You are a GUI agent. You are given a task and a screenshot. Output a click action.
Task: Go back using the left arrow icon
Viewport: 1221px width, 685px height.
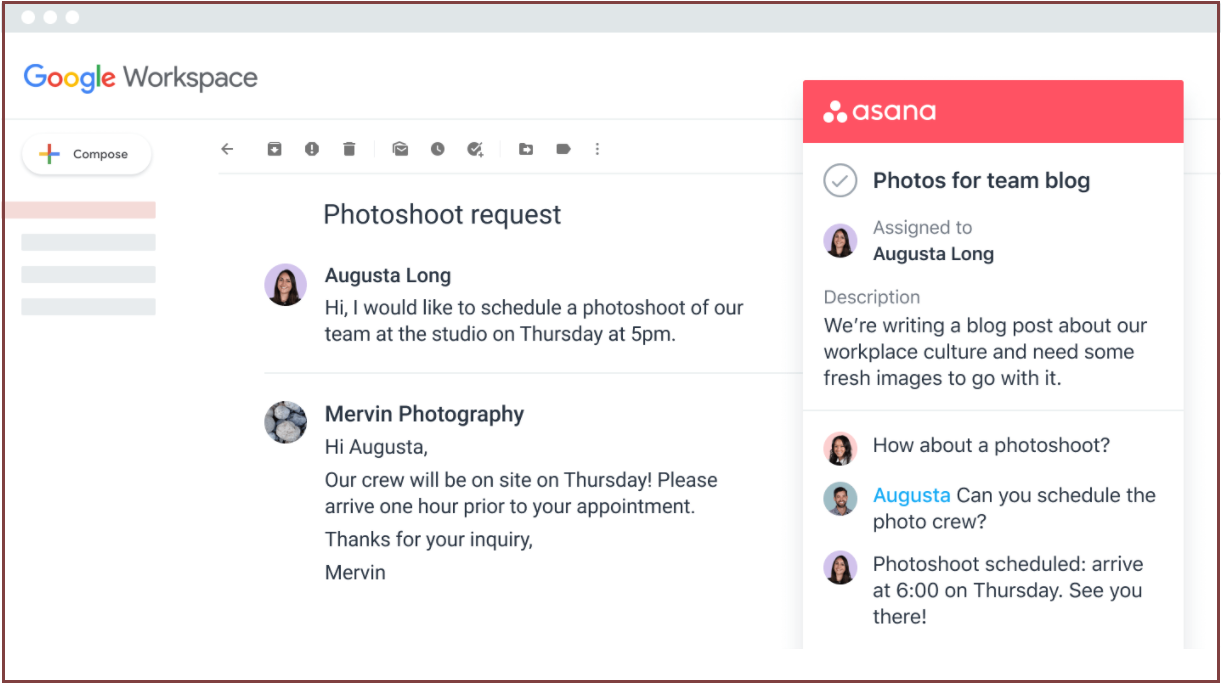tap(227, 149)
